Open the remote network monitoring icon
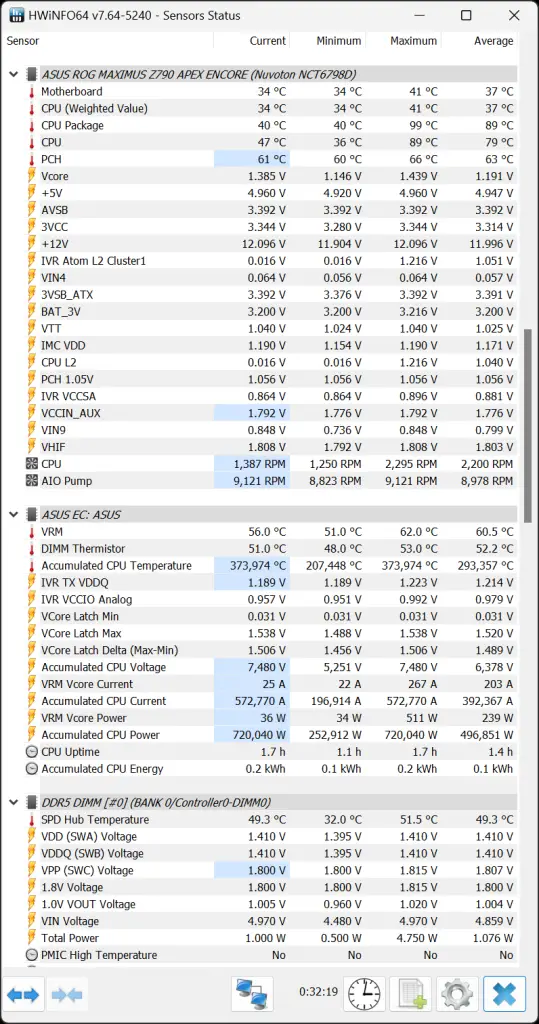 click(252, 995)
